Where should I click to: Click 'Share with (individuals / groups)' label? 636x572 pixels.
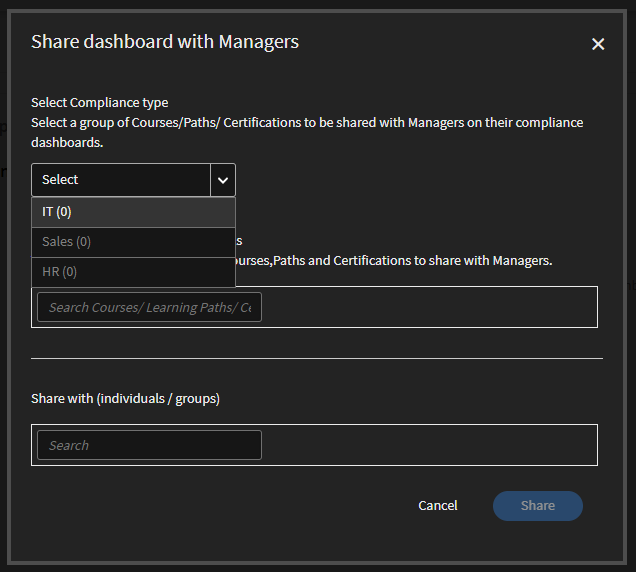(x=125, y=398)
